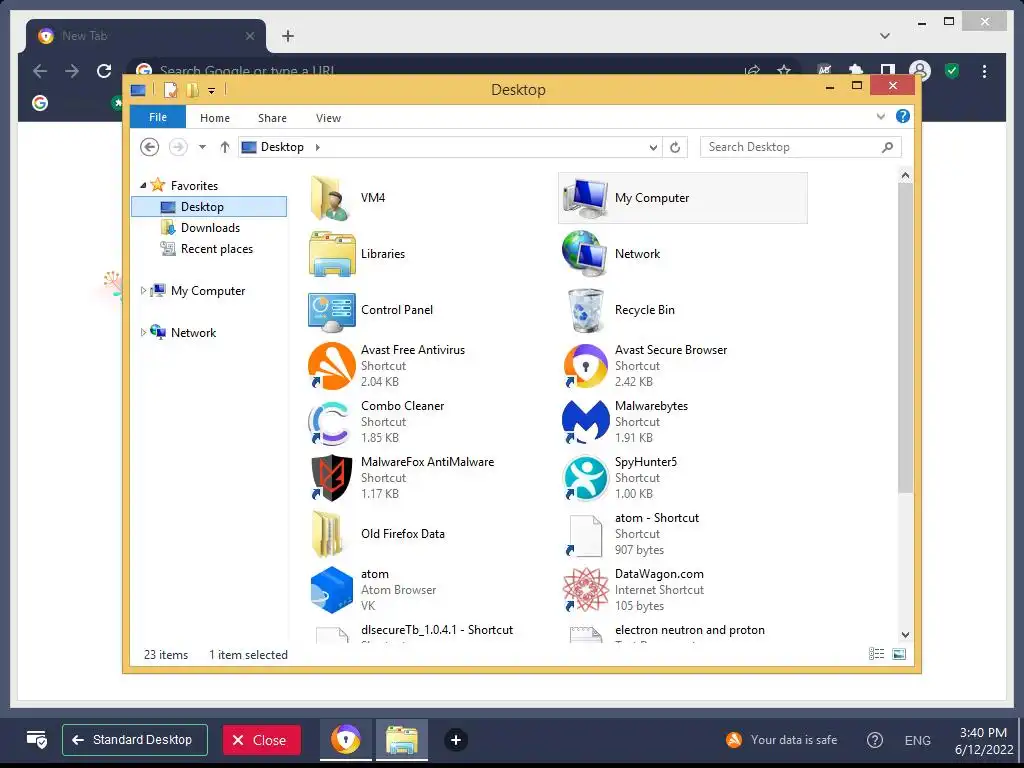This screenshot has height=768, width=1024.
Task: Open the Customize Quick Access Toolbar dropdown
Action: point(212,91)
